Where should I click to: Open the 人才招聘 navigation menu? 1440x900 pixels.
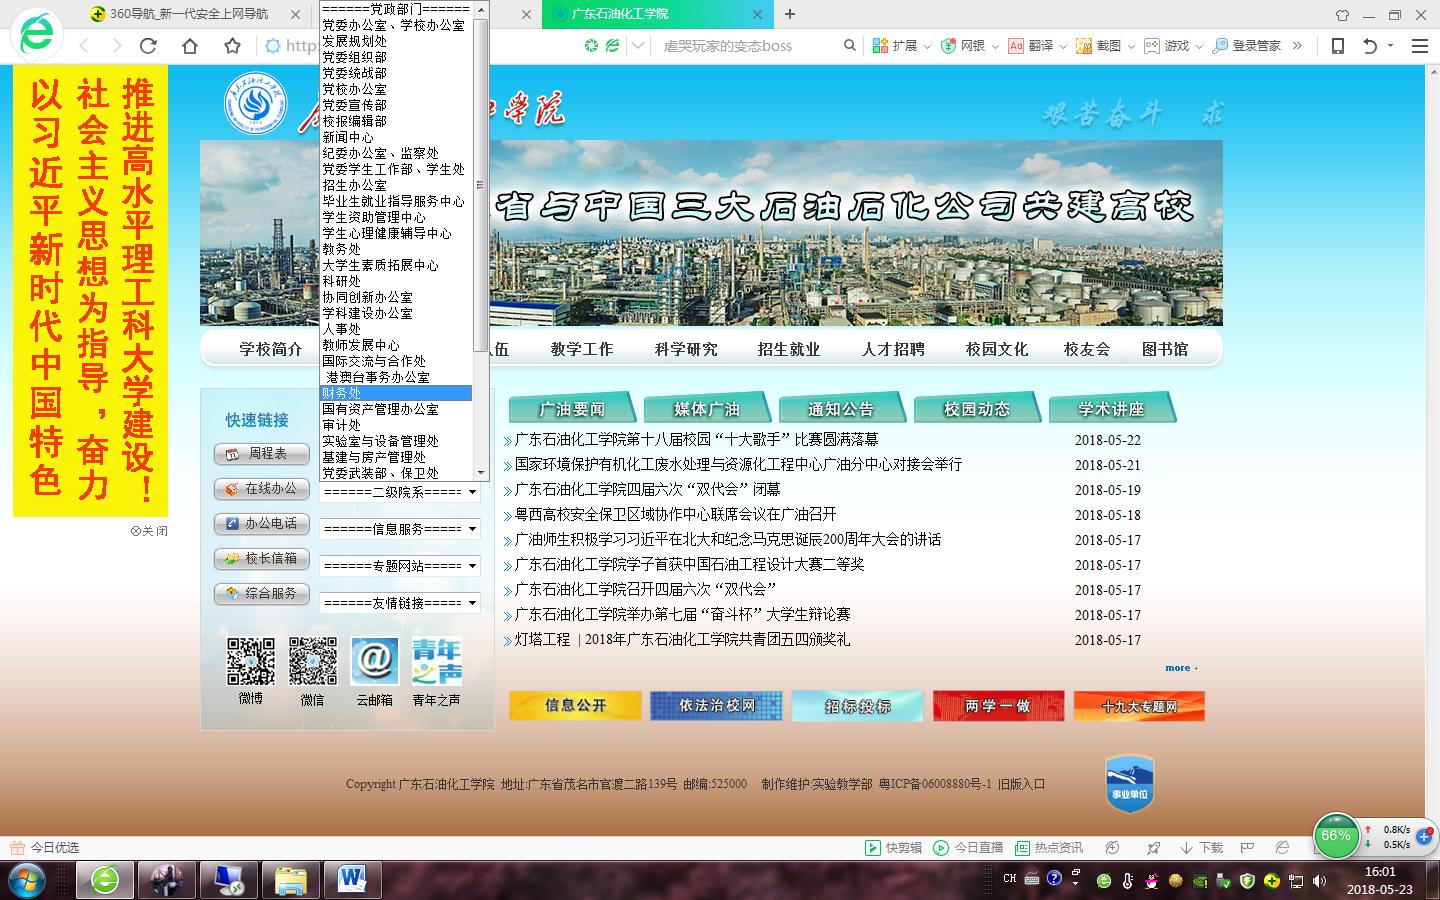pyautogui.click(x=893, y=349)
